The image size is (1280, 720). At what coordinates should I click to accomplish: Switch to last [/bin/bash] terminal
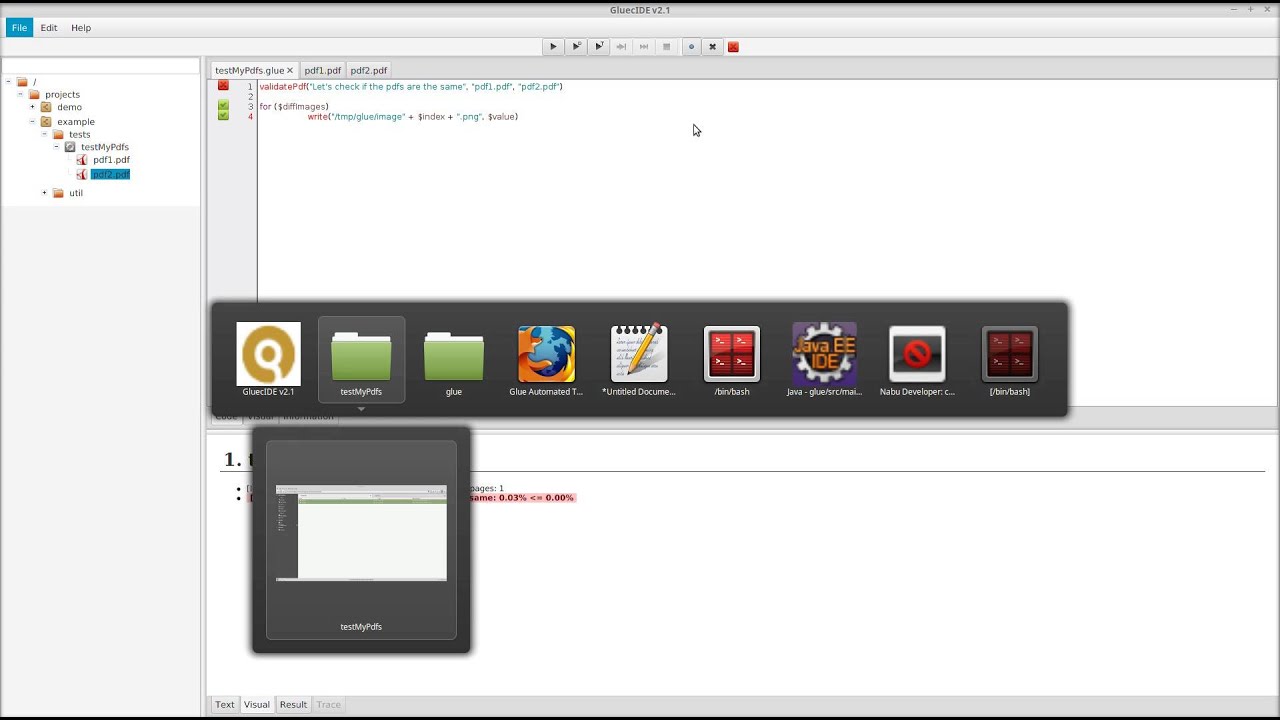1010,359
